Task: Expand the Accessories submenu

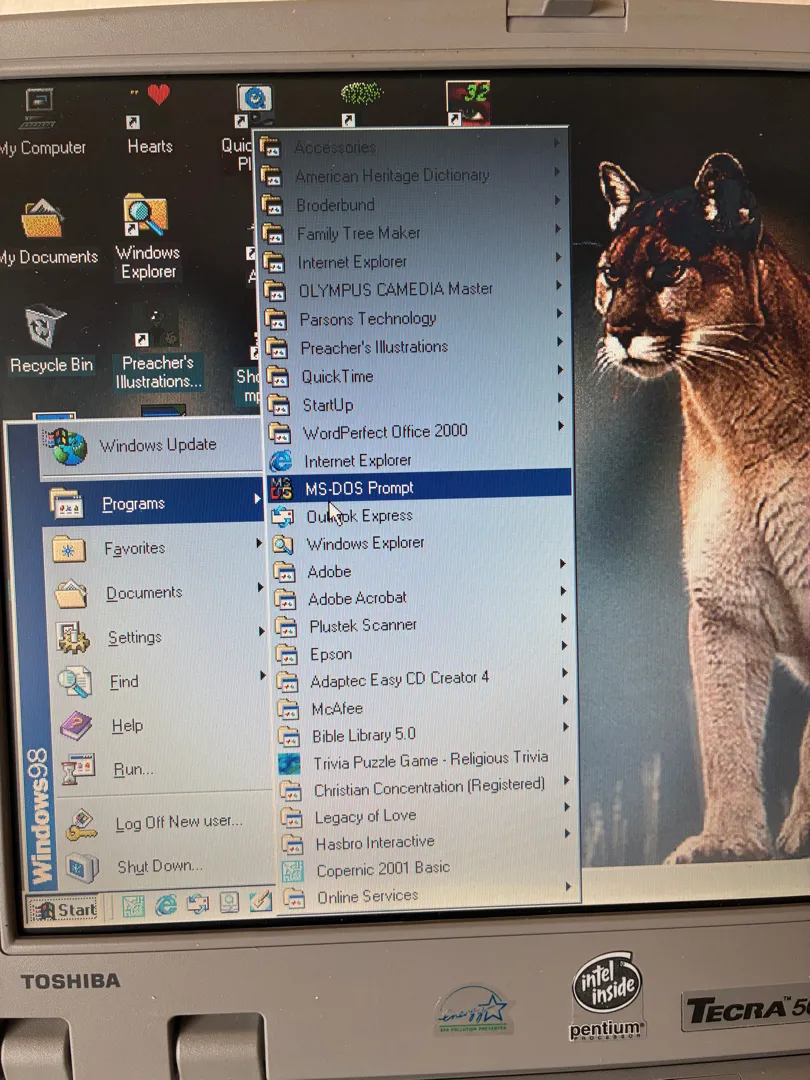Action: (x=334, y=148)
